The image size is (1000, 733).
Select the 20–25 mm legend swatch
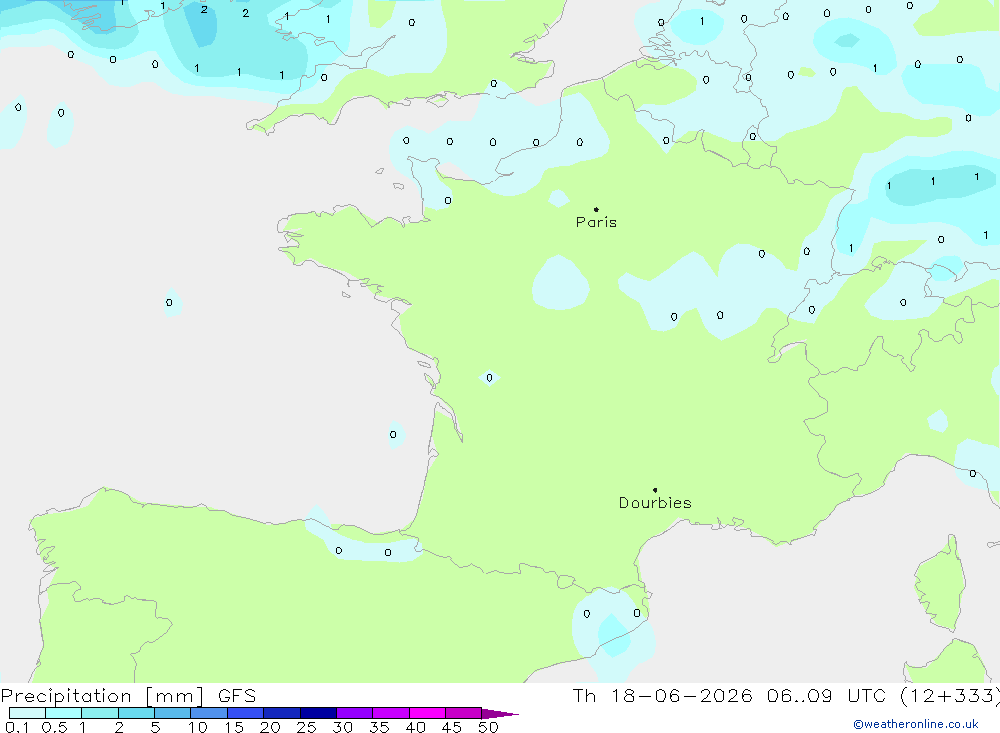click(281, 713)
